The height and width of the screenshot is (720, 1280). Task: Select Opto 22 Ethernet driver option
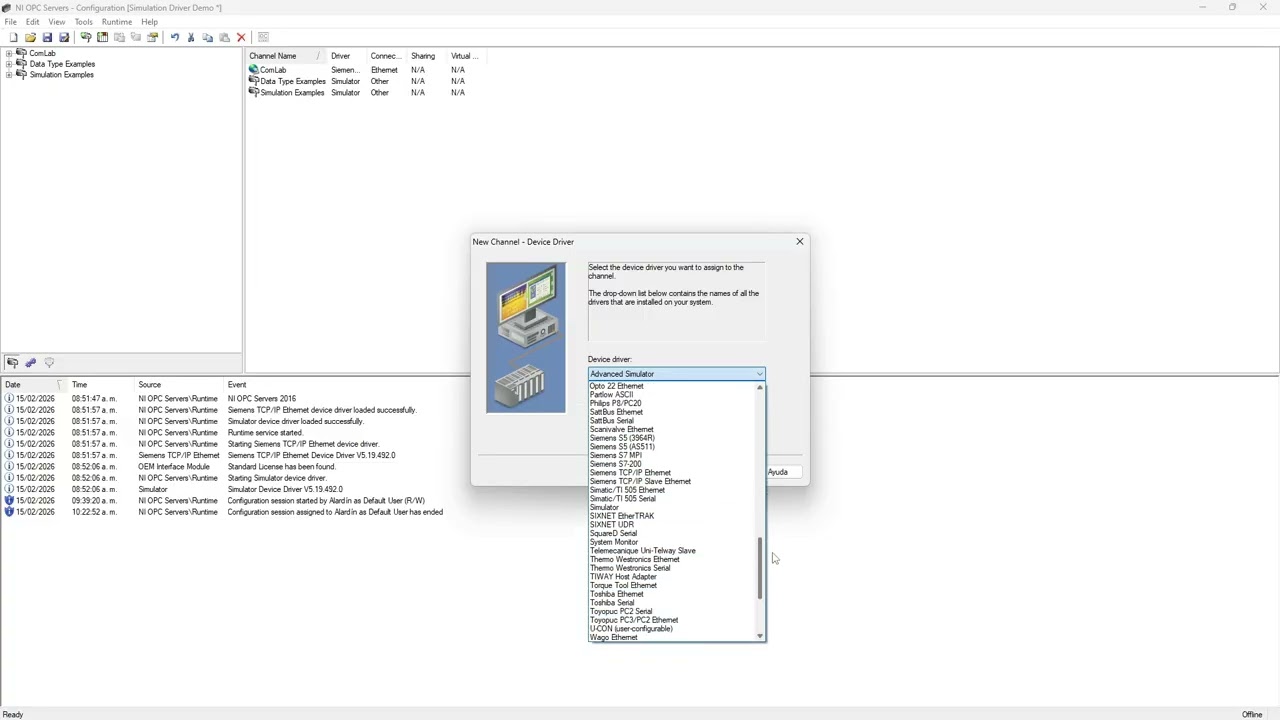tap(616, 386)
